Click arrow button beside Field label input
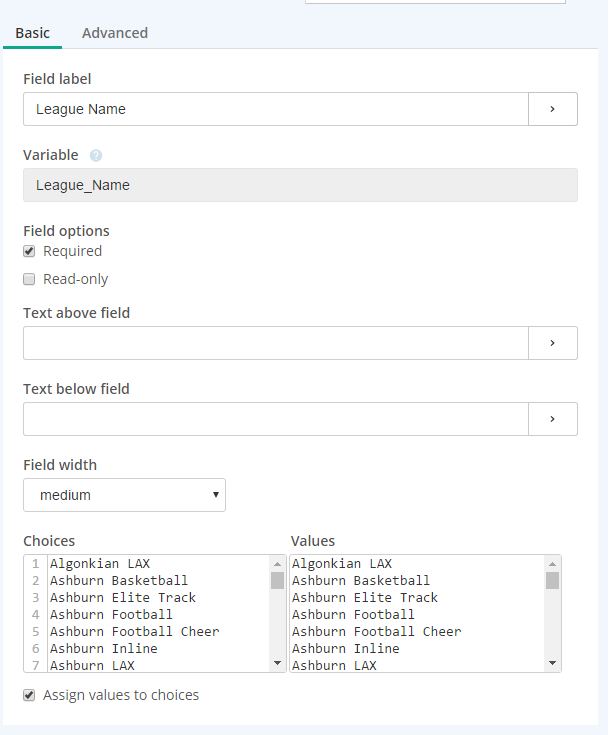Image resolution: width=615 pixels, height=735 pixels. pos(552,109)
